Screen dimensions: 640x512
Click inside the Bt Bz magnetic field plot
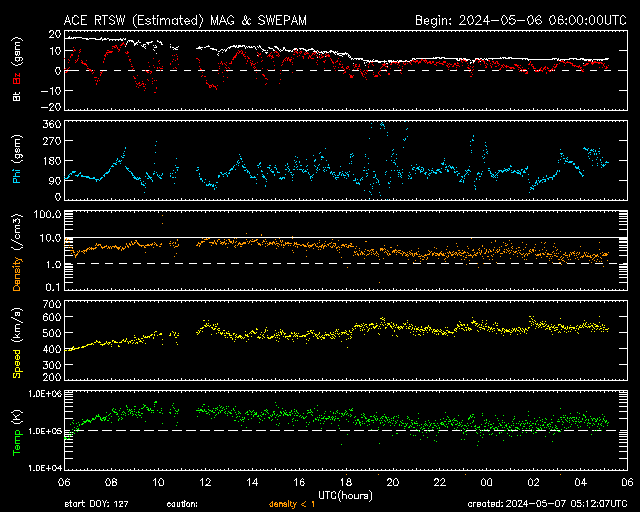point(346,70)
